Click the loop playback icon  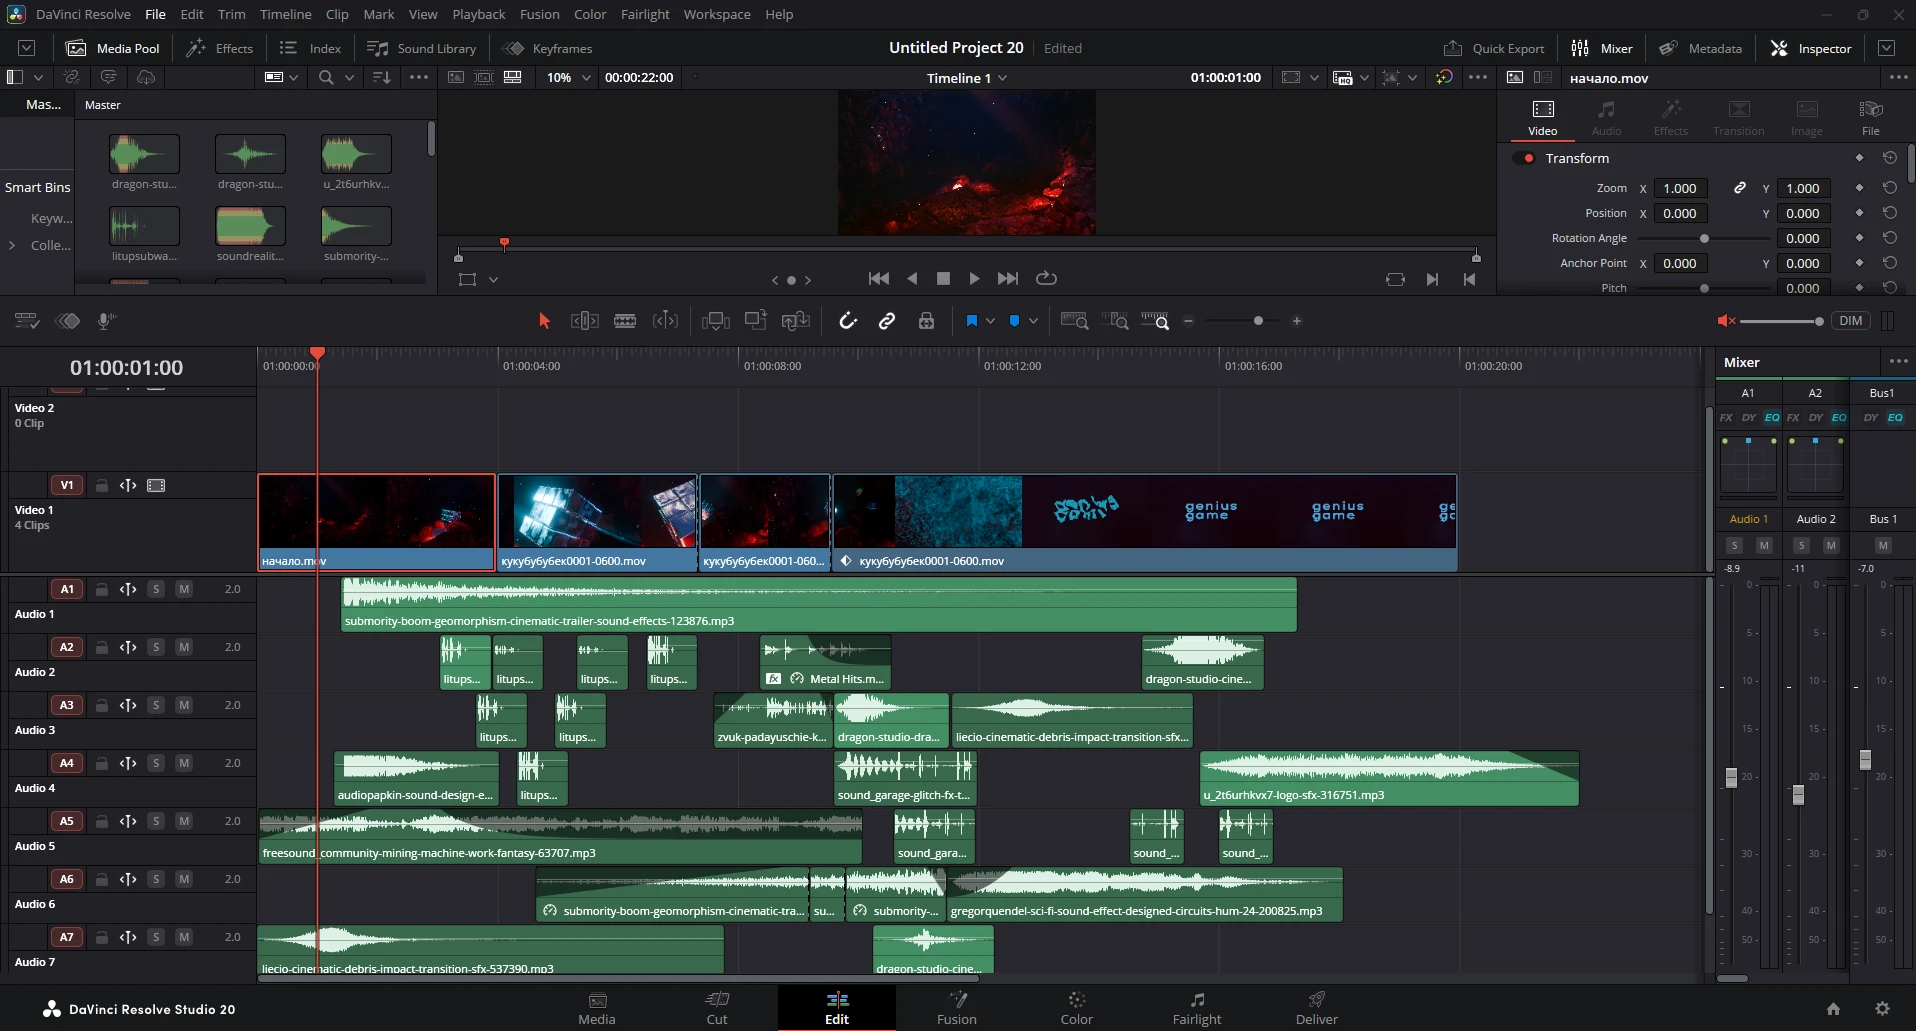pos(1046,279)
